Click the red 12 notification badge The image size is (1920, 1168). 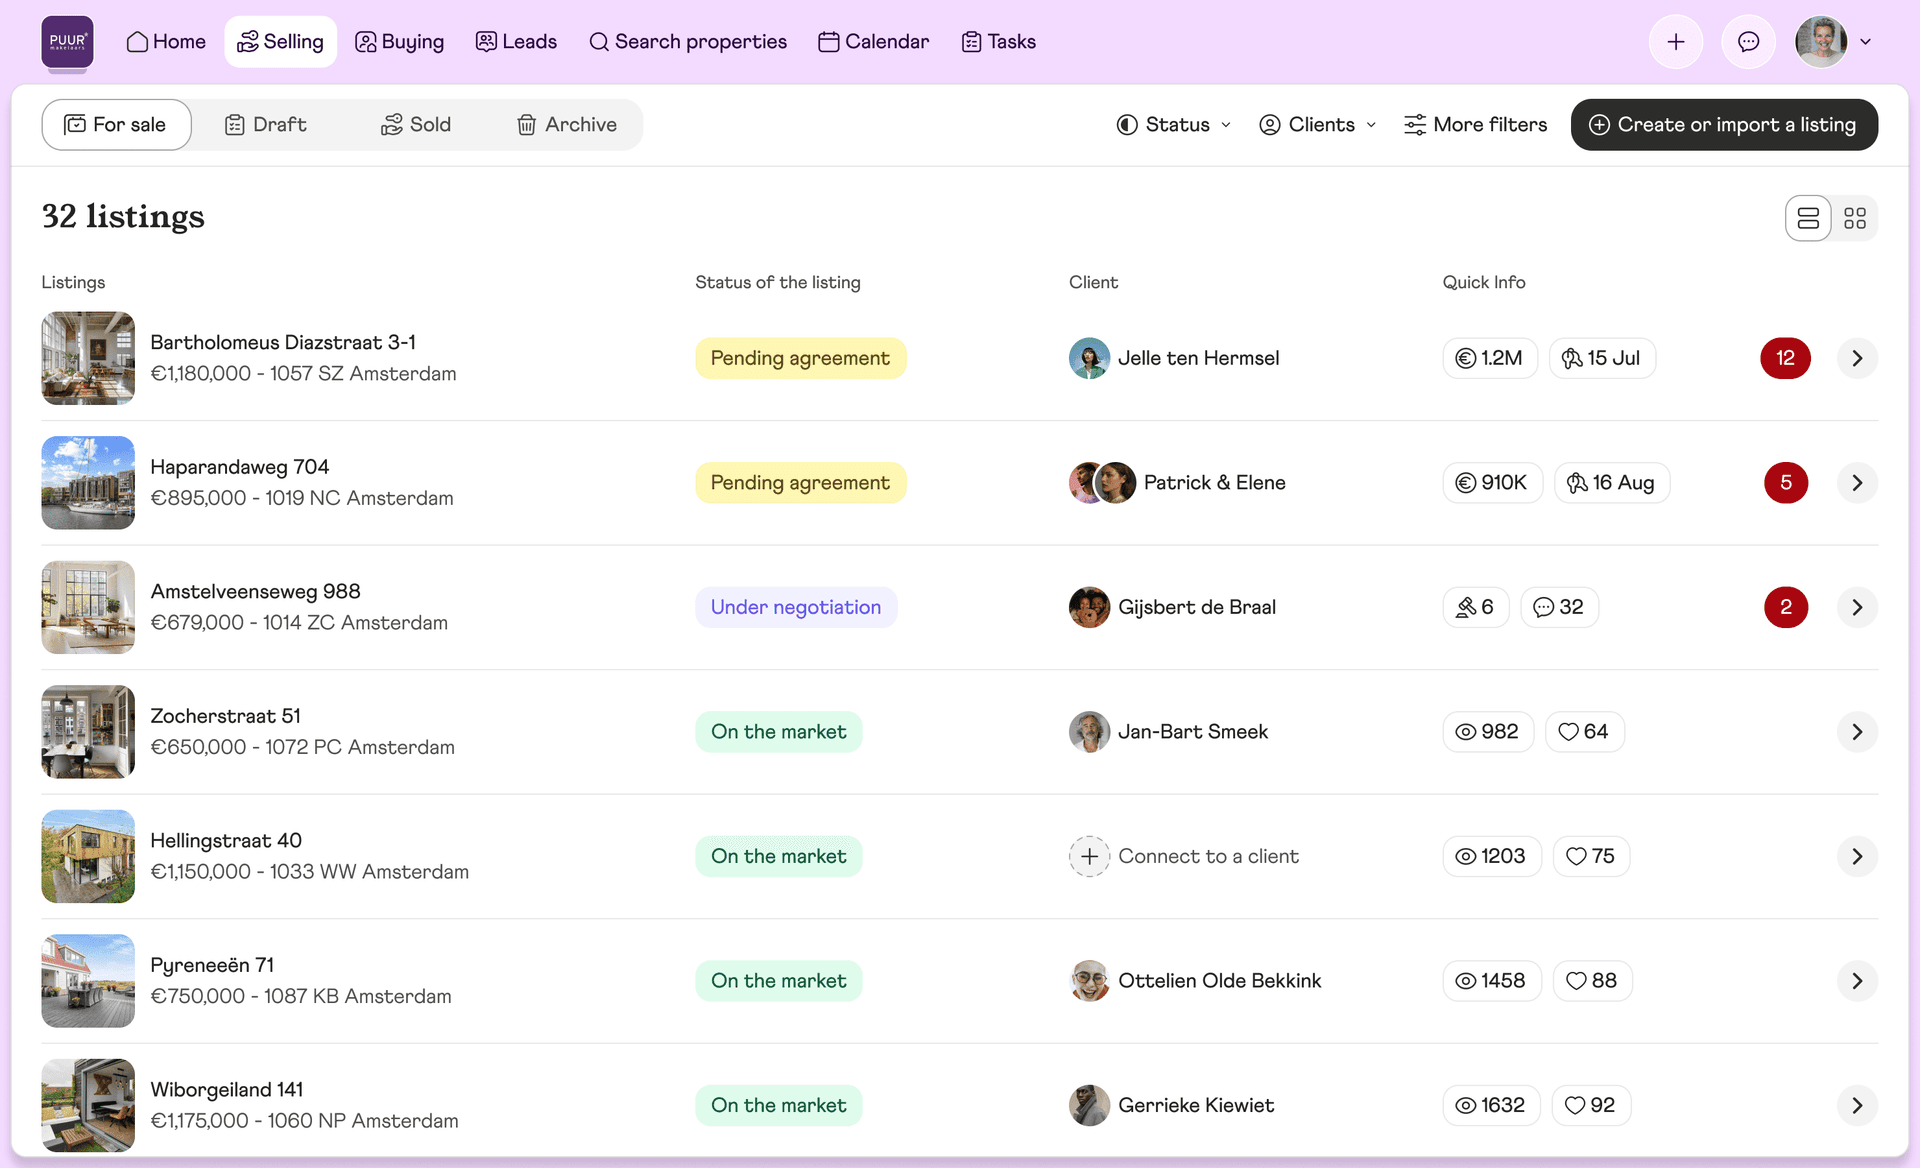tap(1786, 357)
